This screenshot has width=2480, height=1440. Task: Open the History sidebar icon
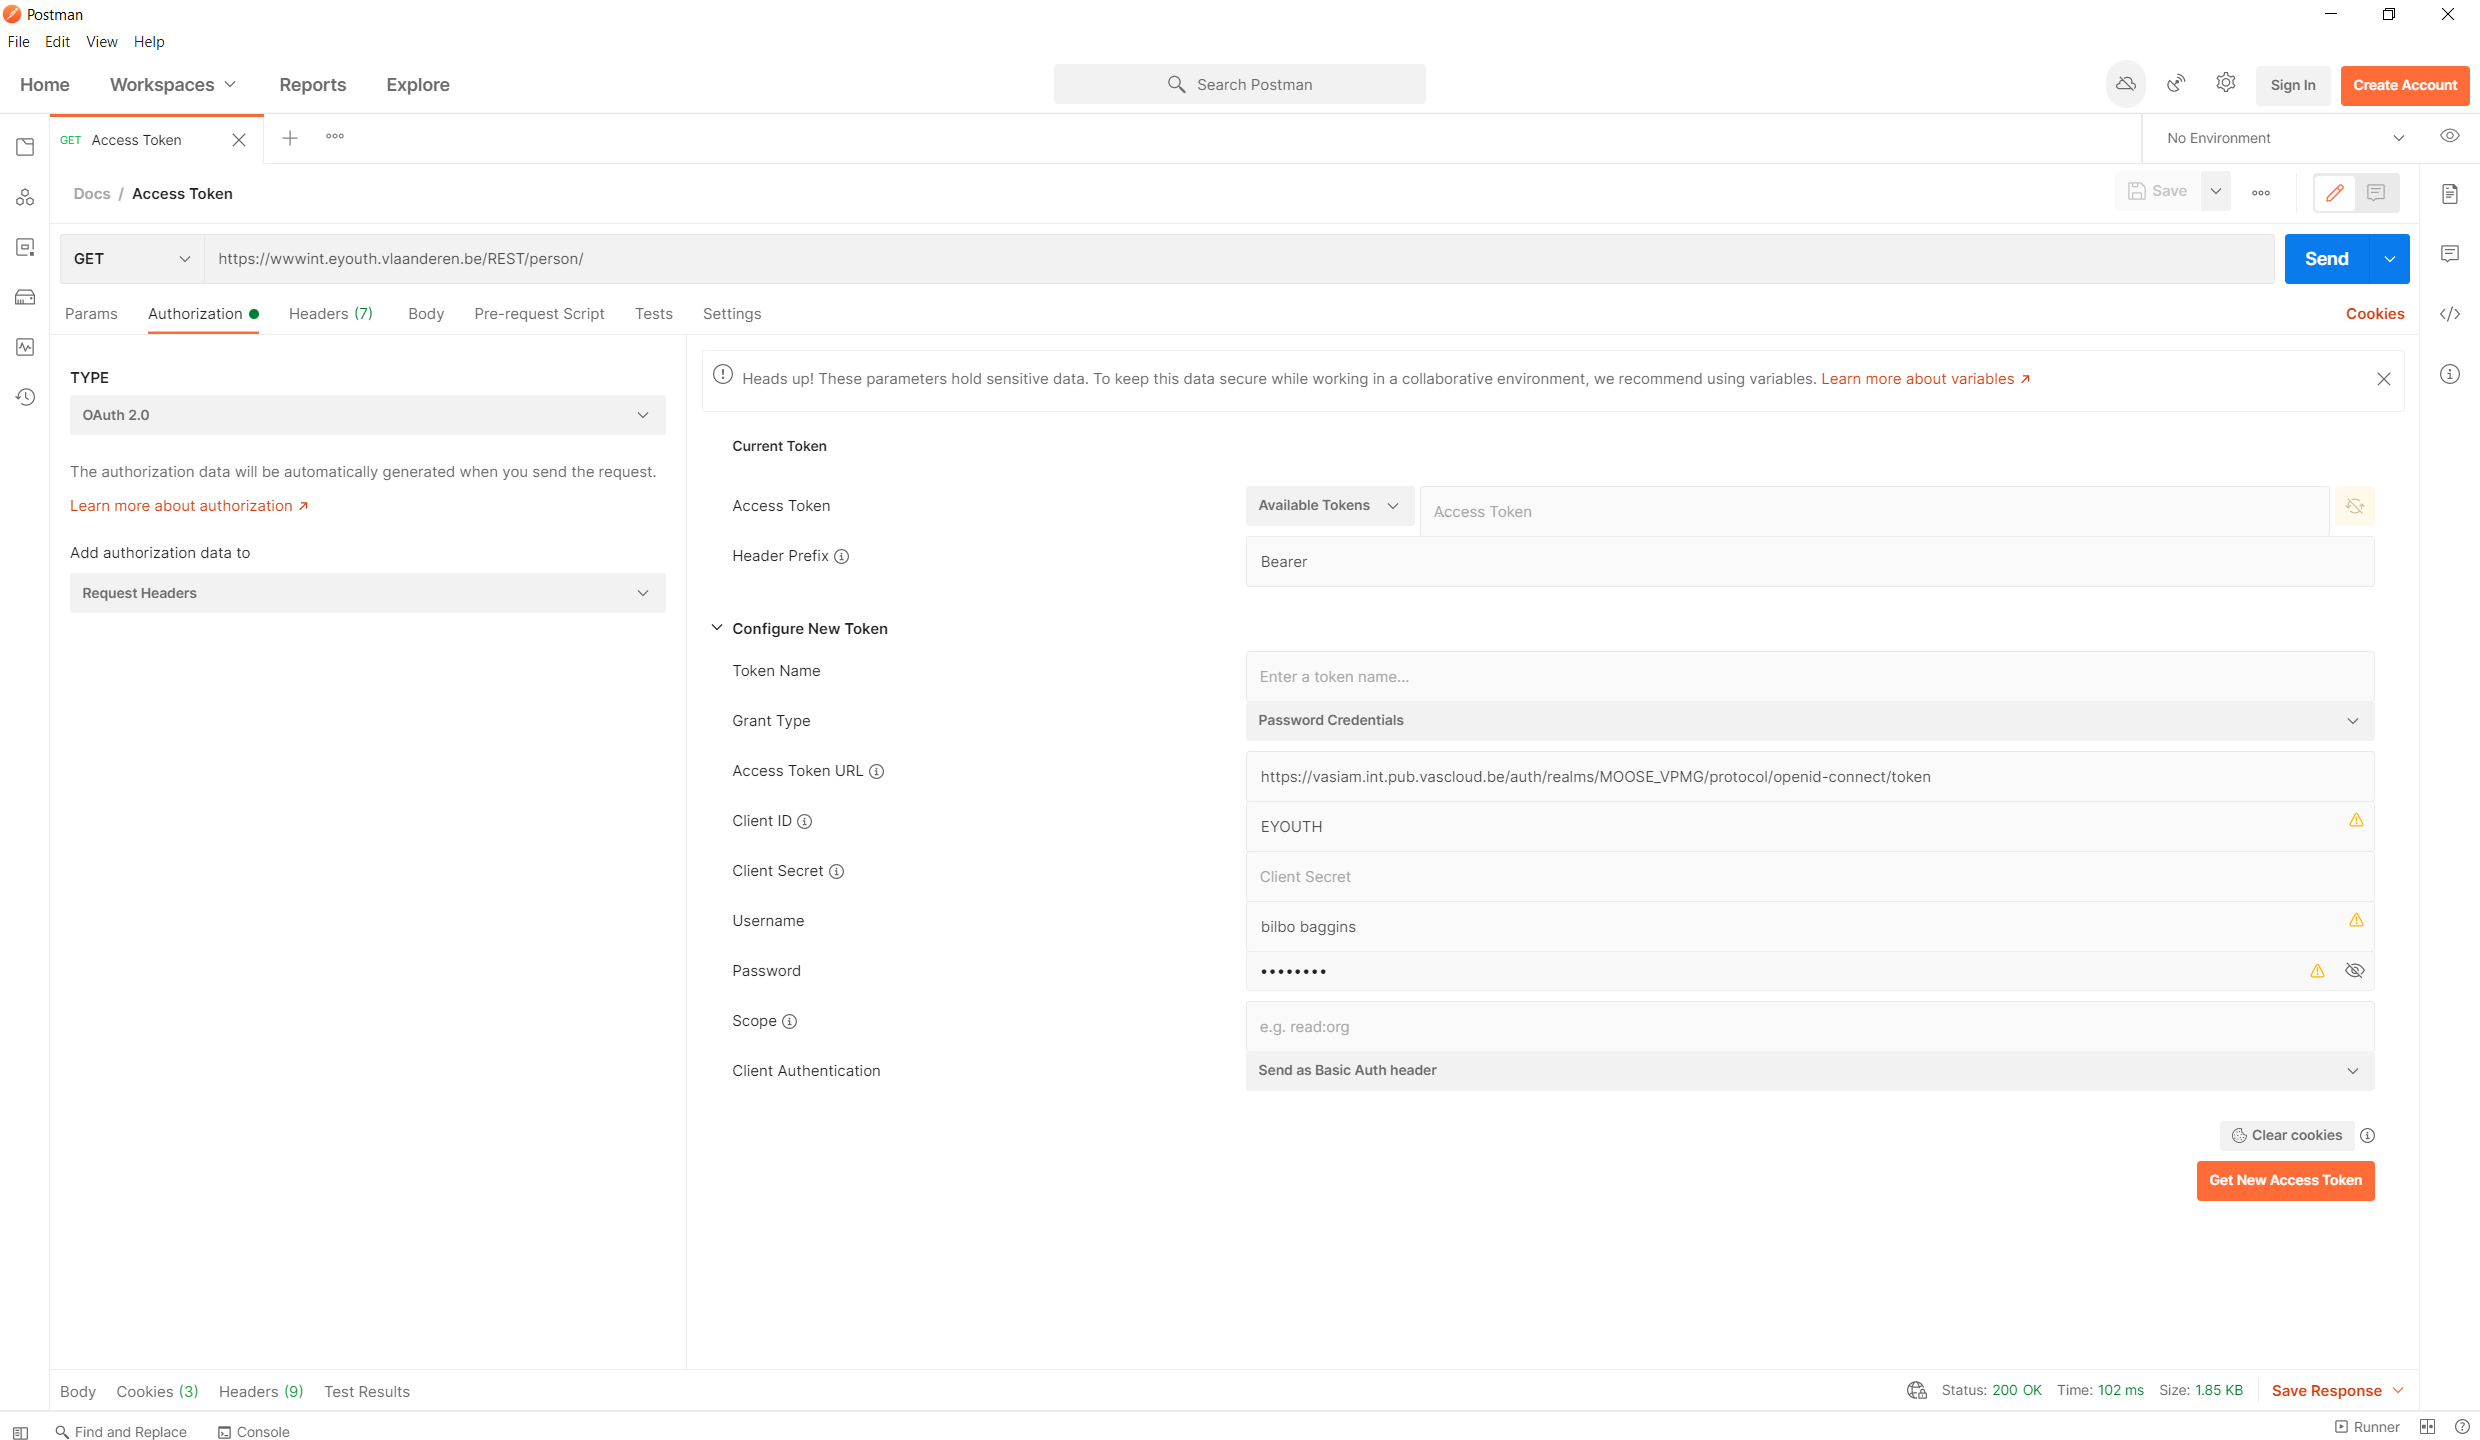[x=25, y=397]
